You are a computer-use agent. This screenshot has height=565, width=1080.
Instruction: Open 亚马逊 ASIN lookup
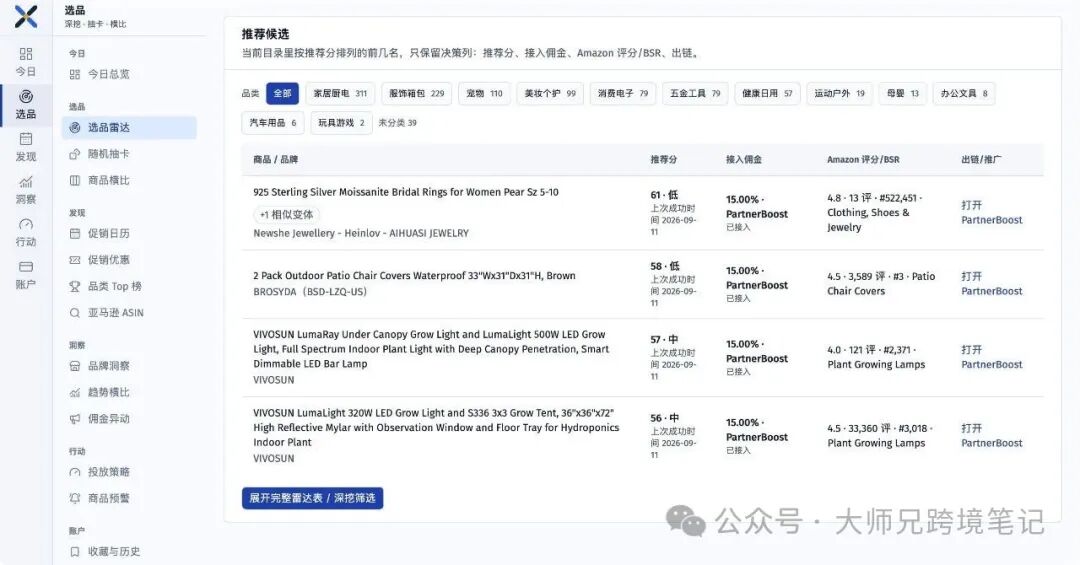coord(129,313)
